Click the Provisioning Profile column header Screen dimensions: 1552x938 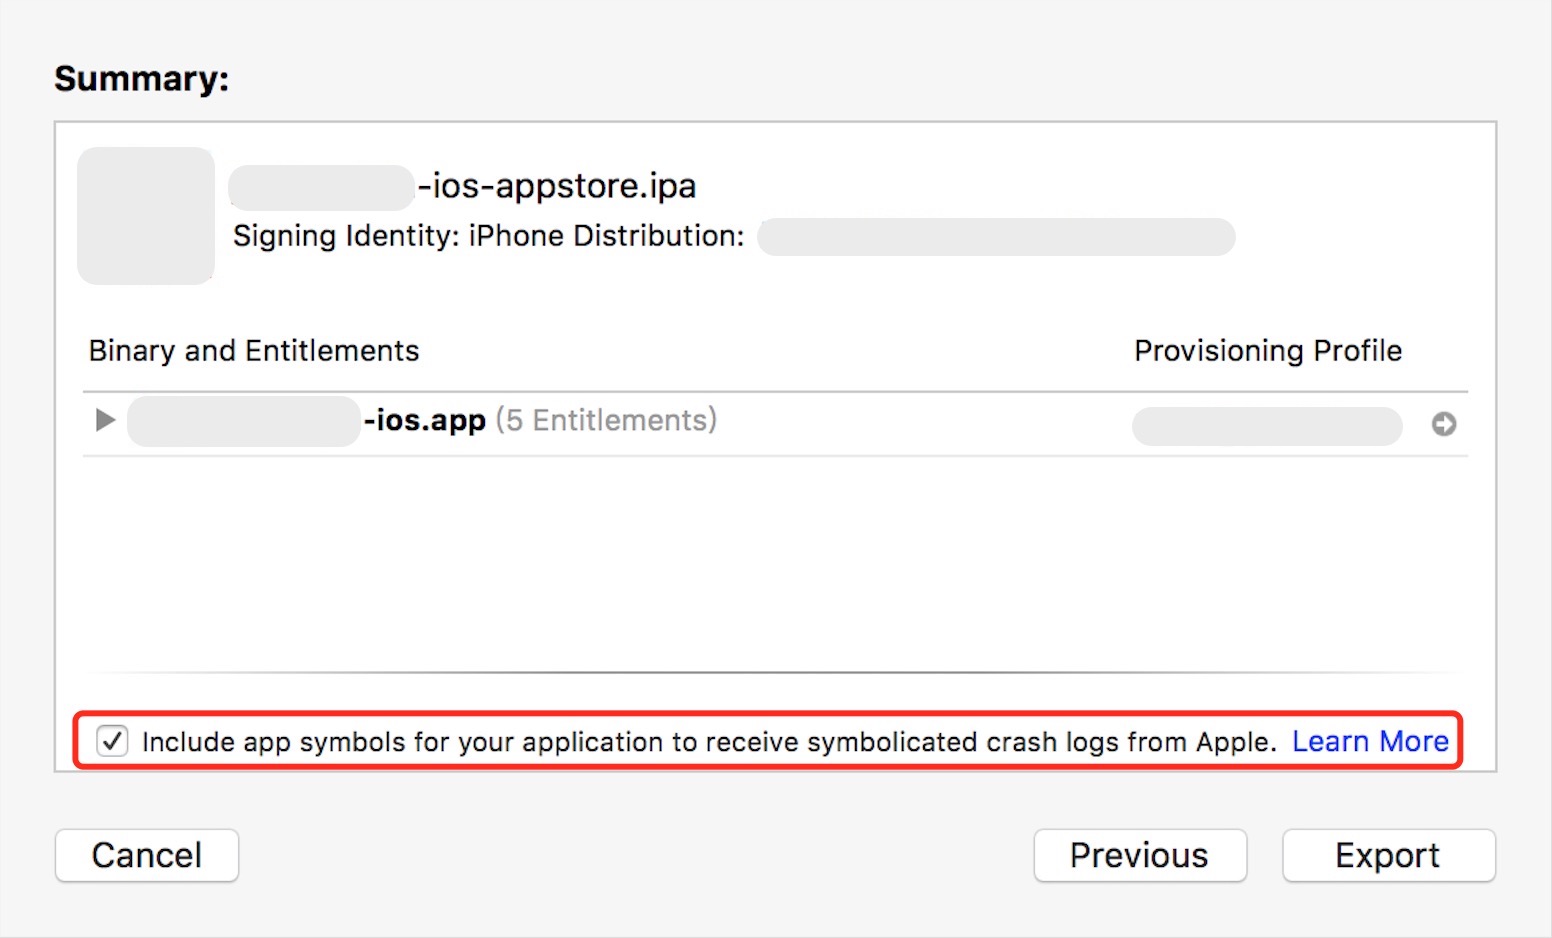coord(1267,351)
